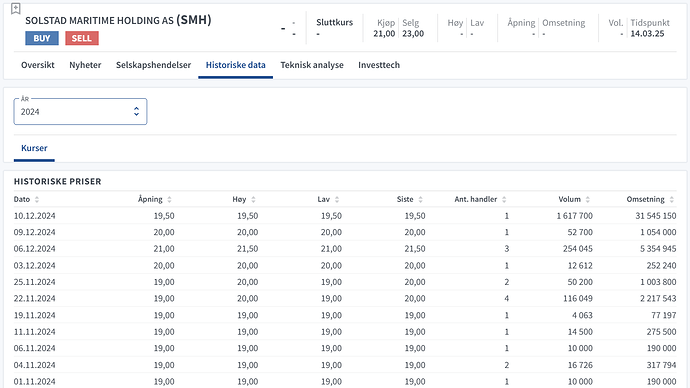Open the Nyheter tab
This screenshot has width=690, height=388.
(x=85, y=65)
